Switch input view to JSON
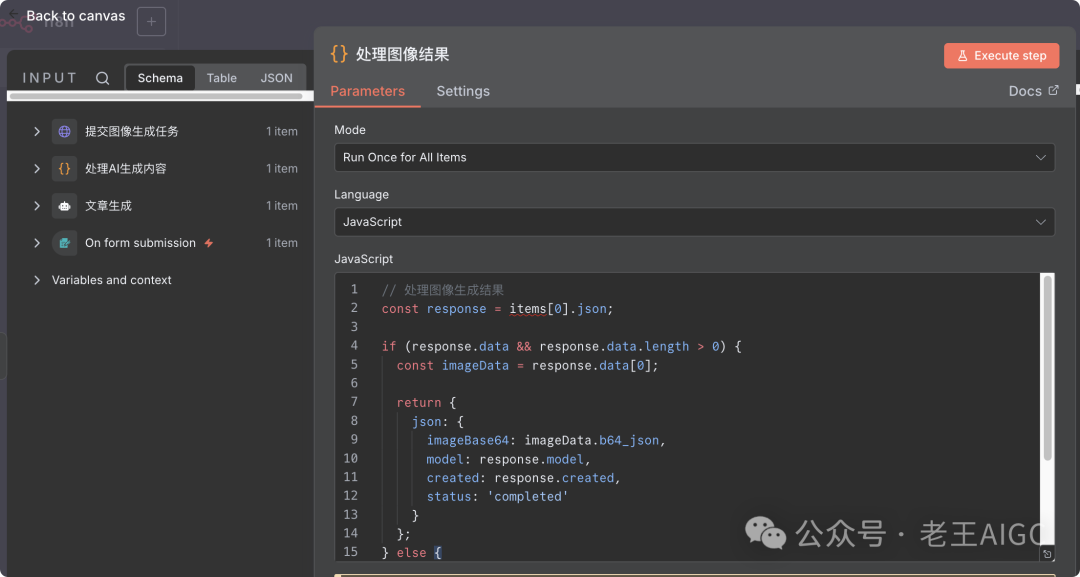The width and height of the screenshot is (1080, 577). coord(276,78)
